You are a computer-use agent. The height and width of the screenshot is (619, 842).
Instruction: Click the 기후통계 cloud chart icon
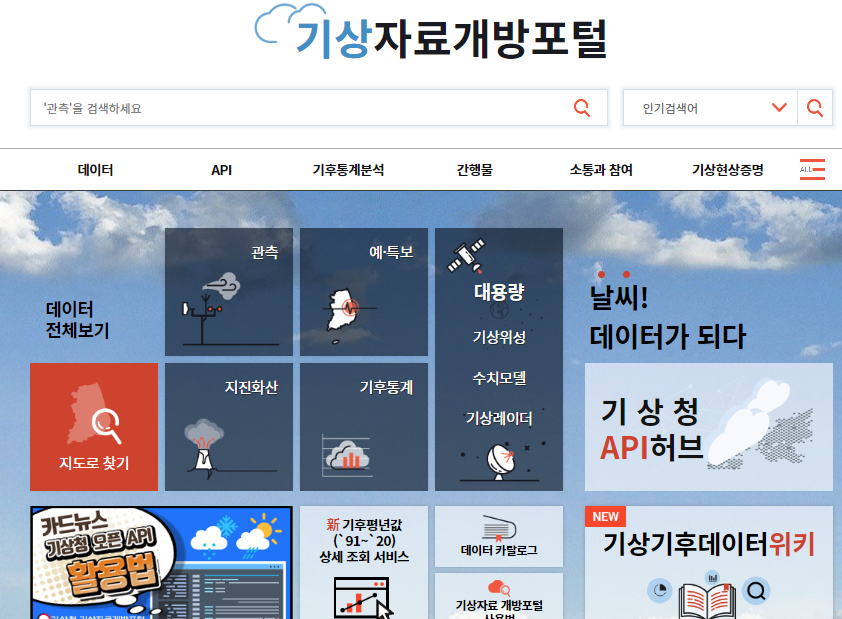[346, 456]
